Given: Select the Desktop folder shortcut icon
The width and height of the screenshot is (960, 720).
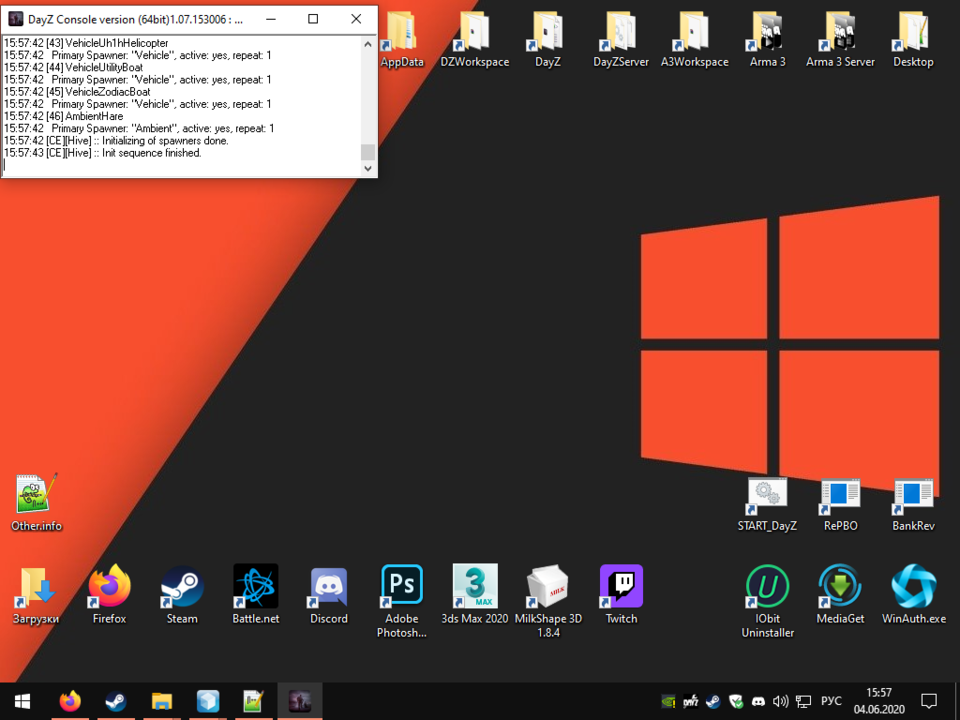Looking at the screenshot, I should (913, 39).
